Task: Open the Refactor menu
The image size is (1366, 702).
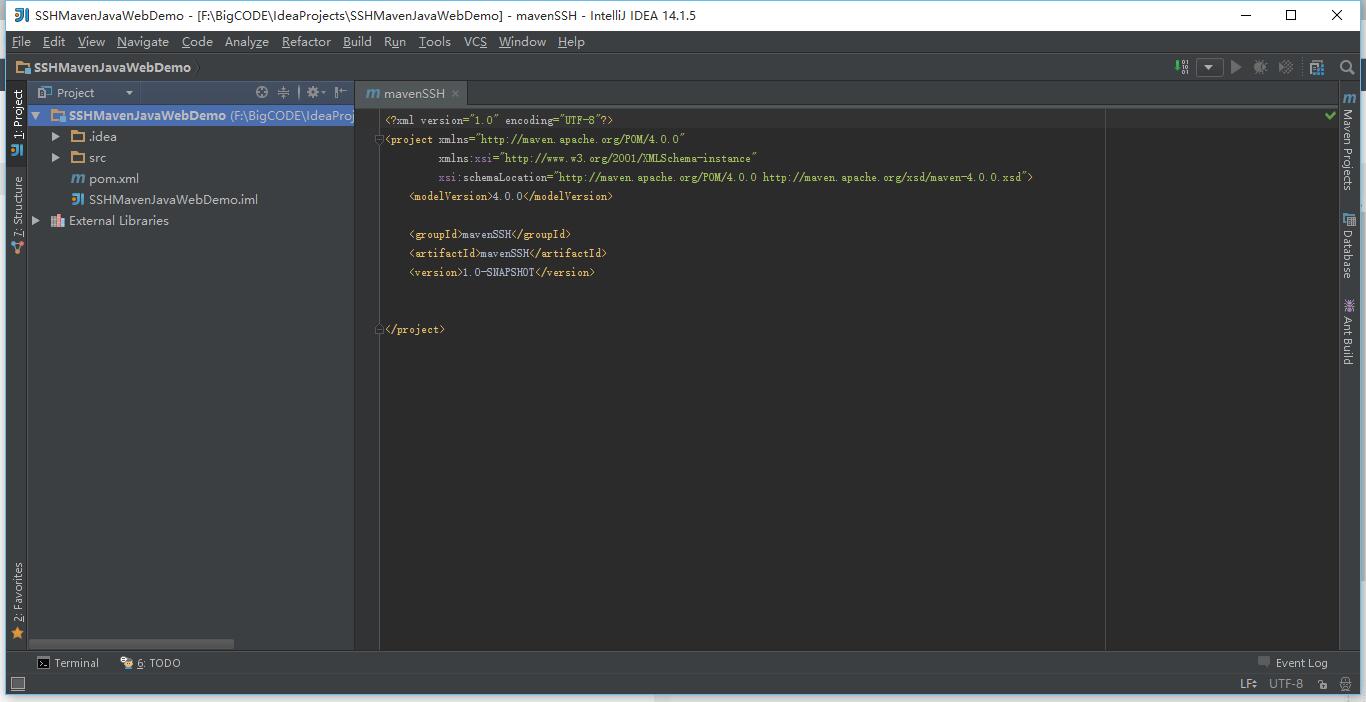Action: point(306,41)
